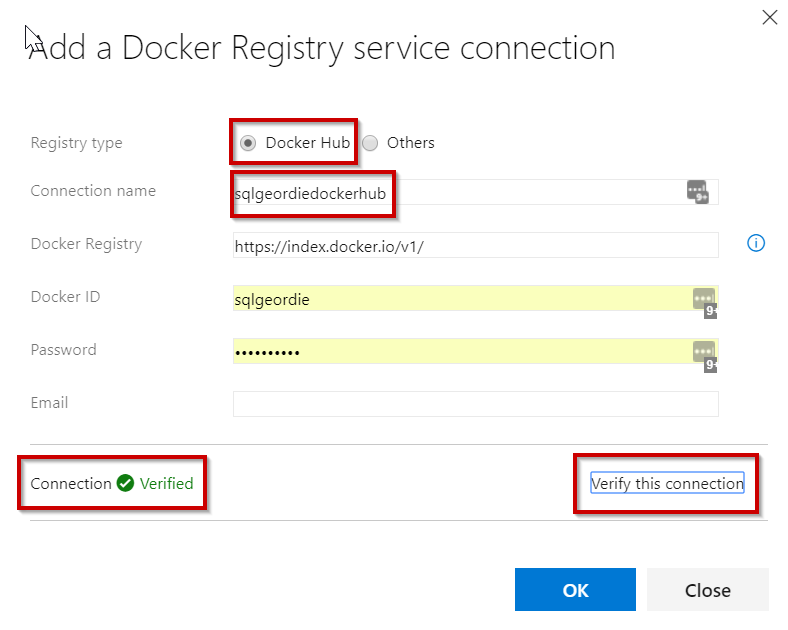Click the green Verified checkmark icon

pyautogui.click(x=125, y=484)
